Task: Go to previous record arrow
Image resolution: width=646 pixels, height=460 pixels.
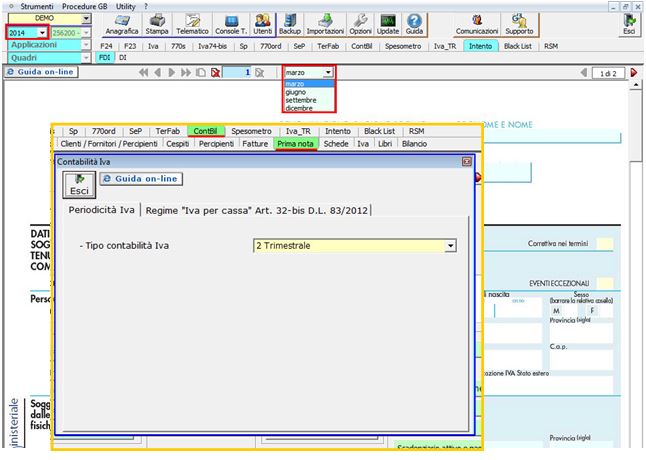Action: (157, 72)
